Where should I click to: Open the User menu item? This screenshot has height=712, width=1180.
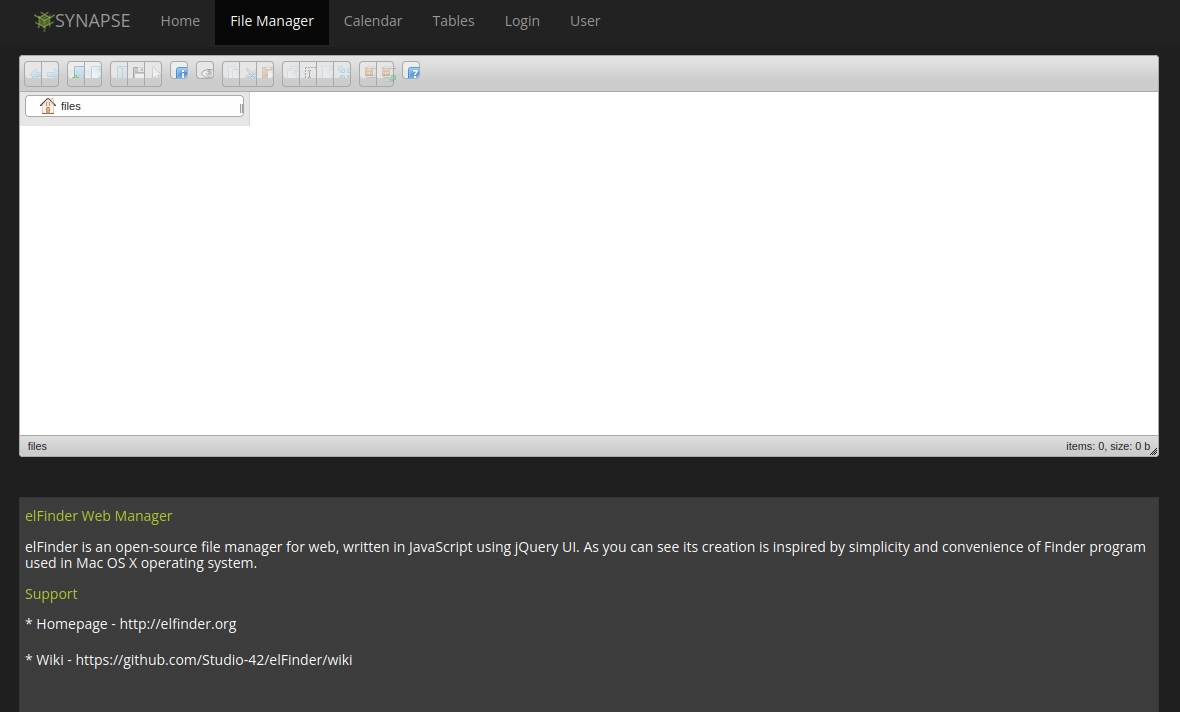click(585, 21)
